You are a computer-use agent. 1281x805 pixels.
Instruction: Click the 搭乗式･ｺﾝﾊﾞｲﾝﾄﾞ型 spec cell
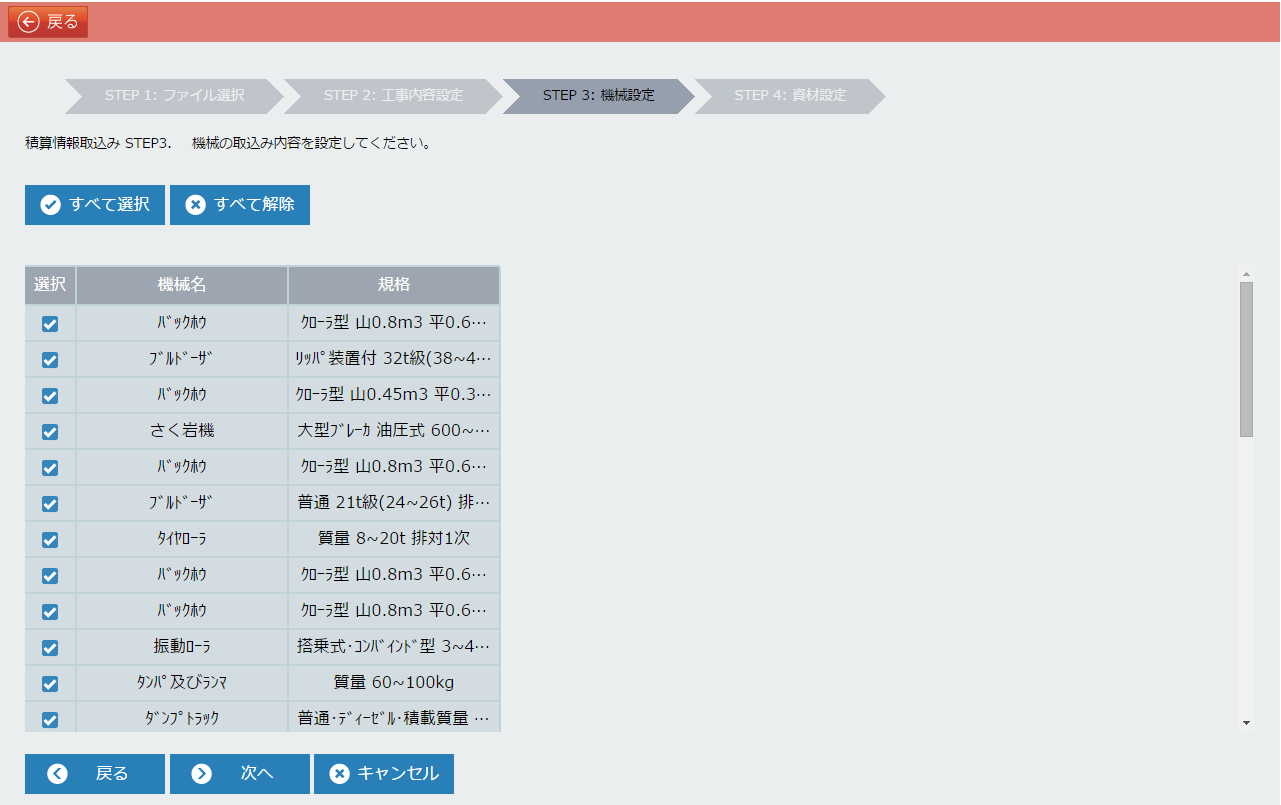coord(394,647)
